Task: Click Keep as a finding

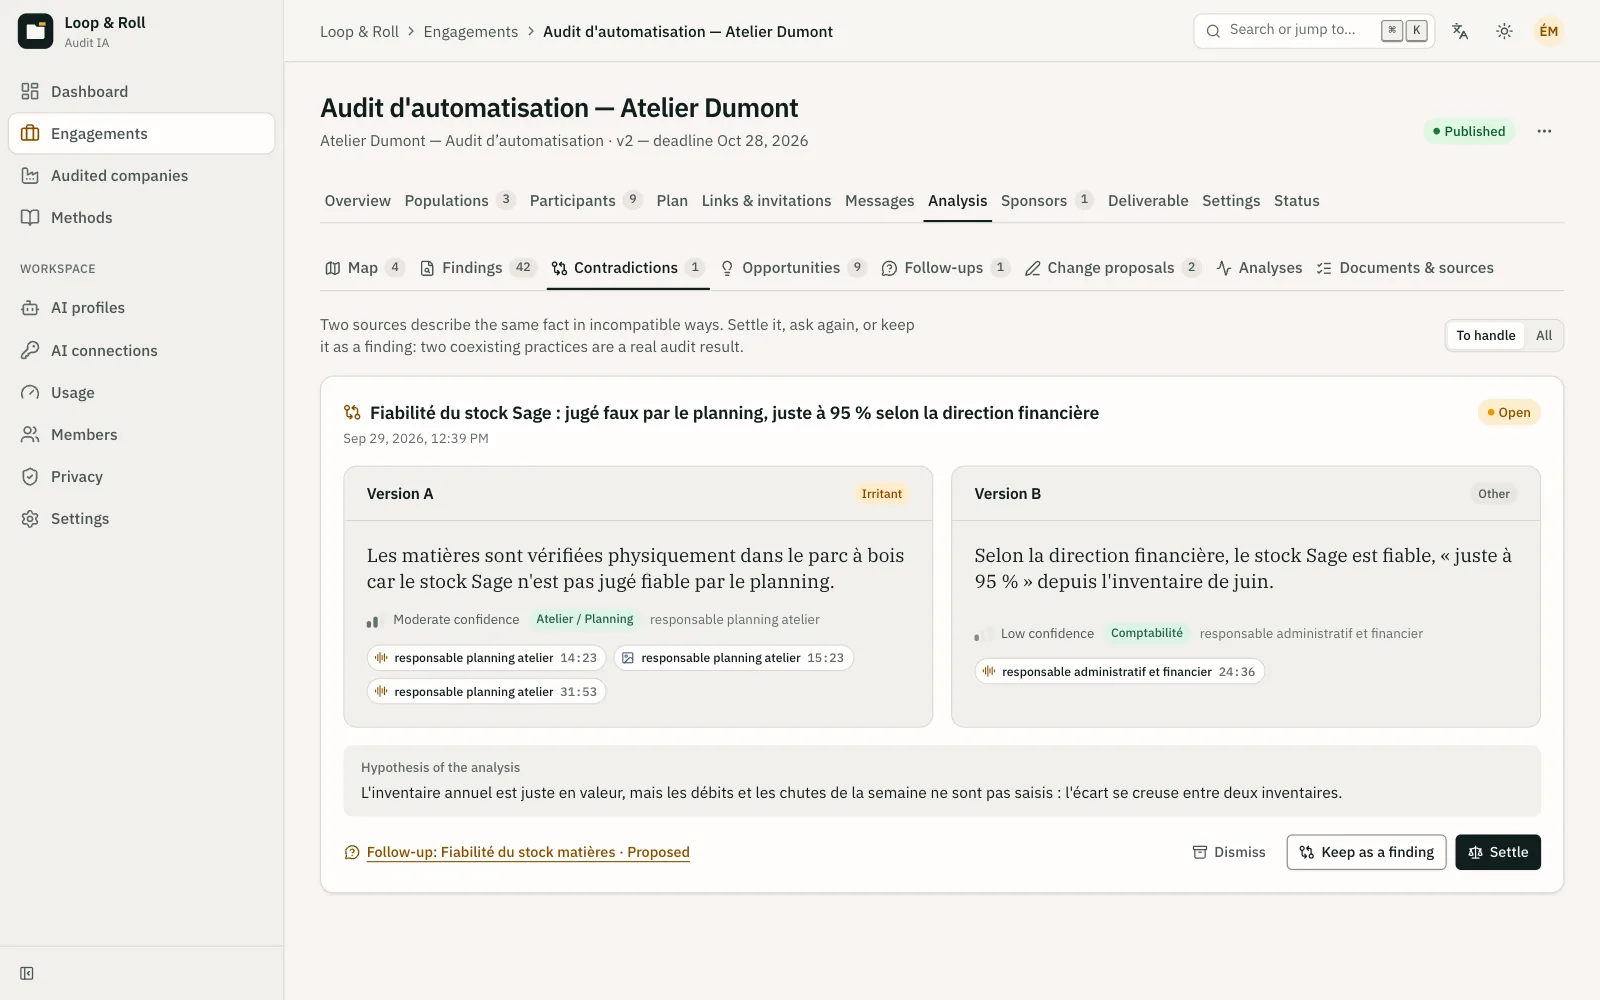Action: (x=1366, y=852)
